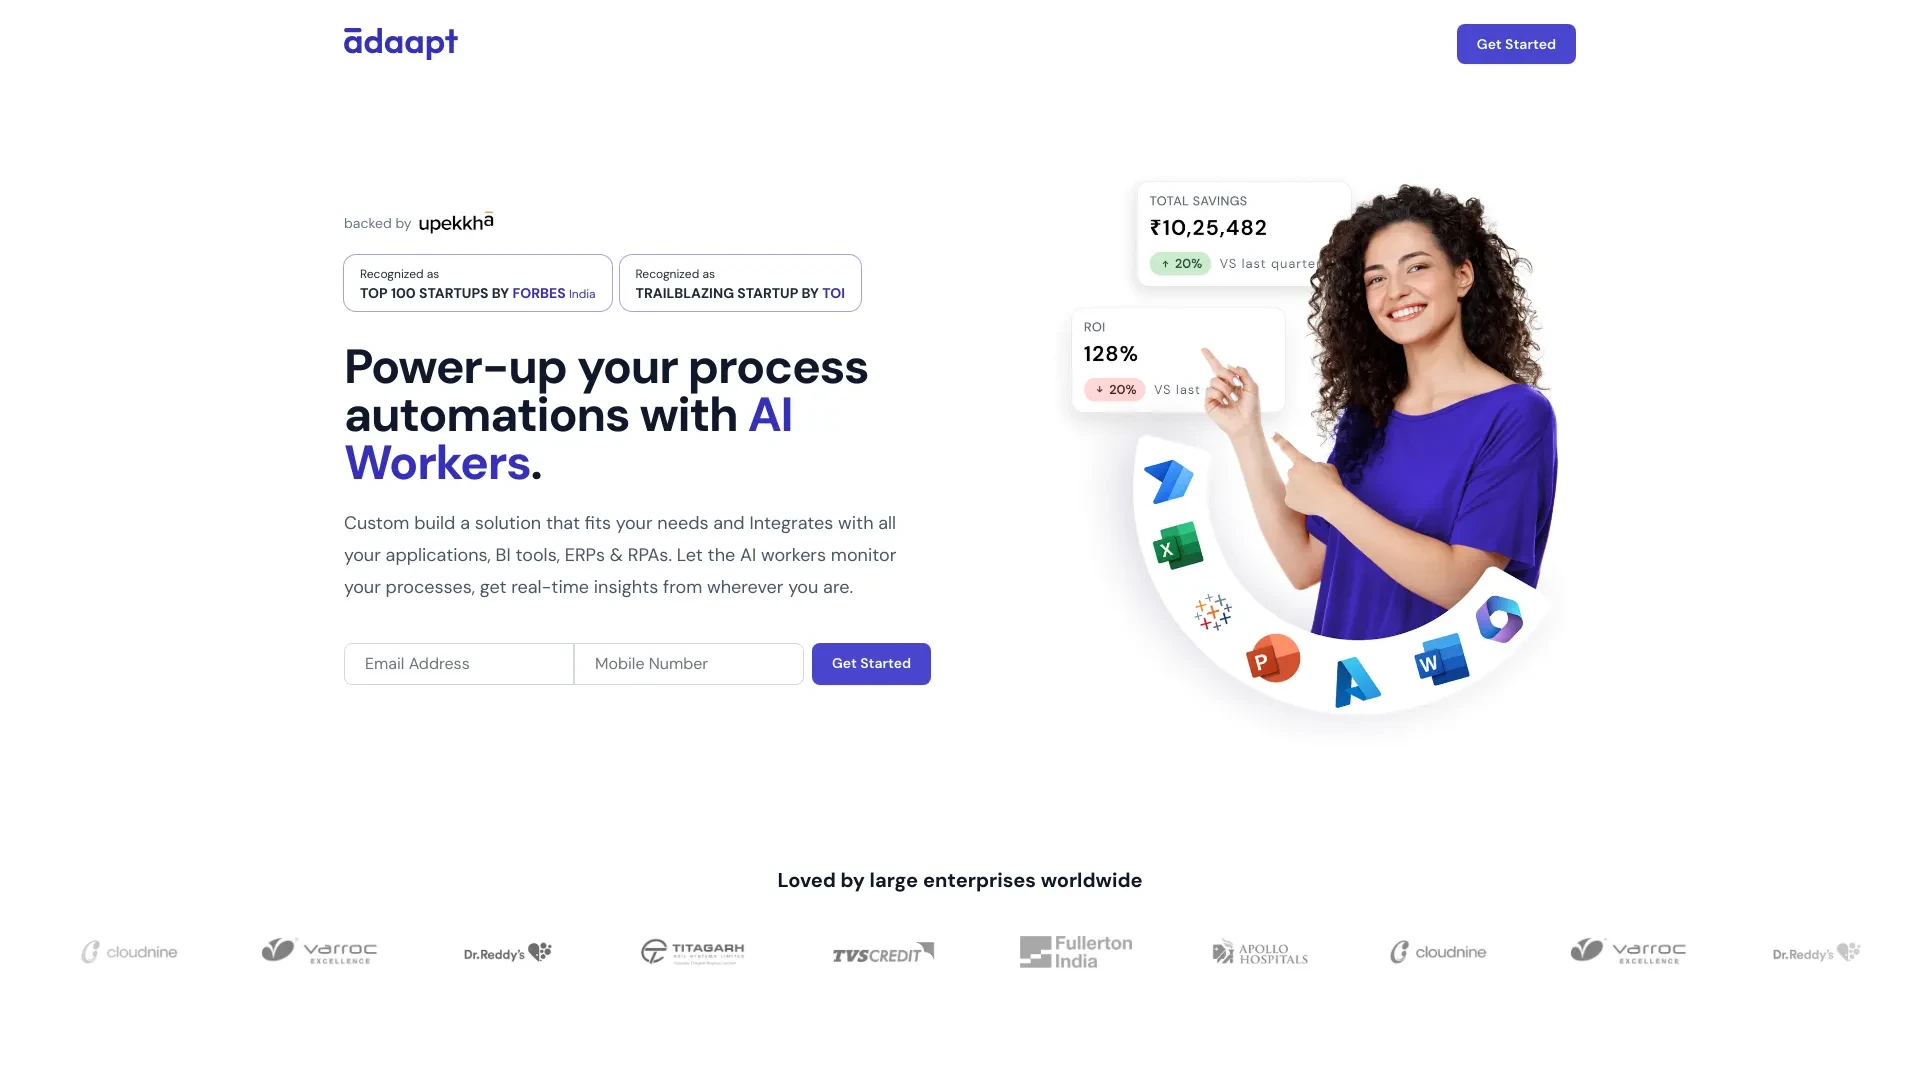Toggle the +20% savings indicator chip
The width and height of the screenshot is (1920, 1080).
(1178, 264)
